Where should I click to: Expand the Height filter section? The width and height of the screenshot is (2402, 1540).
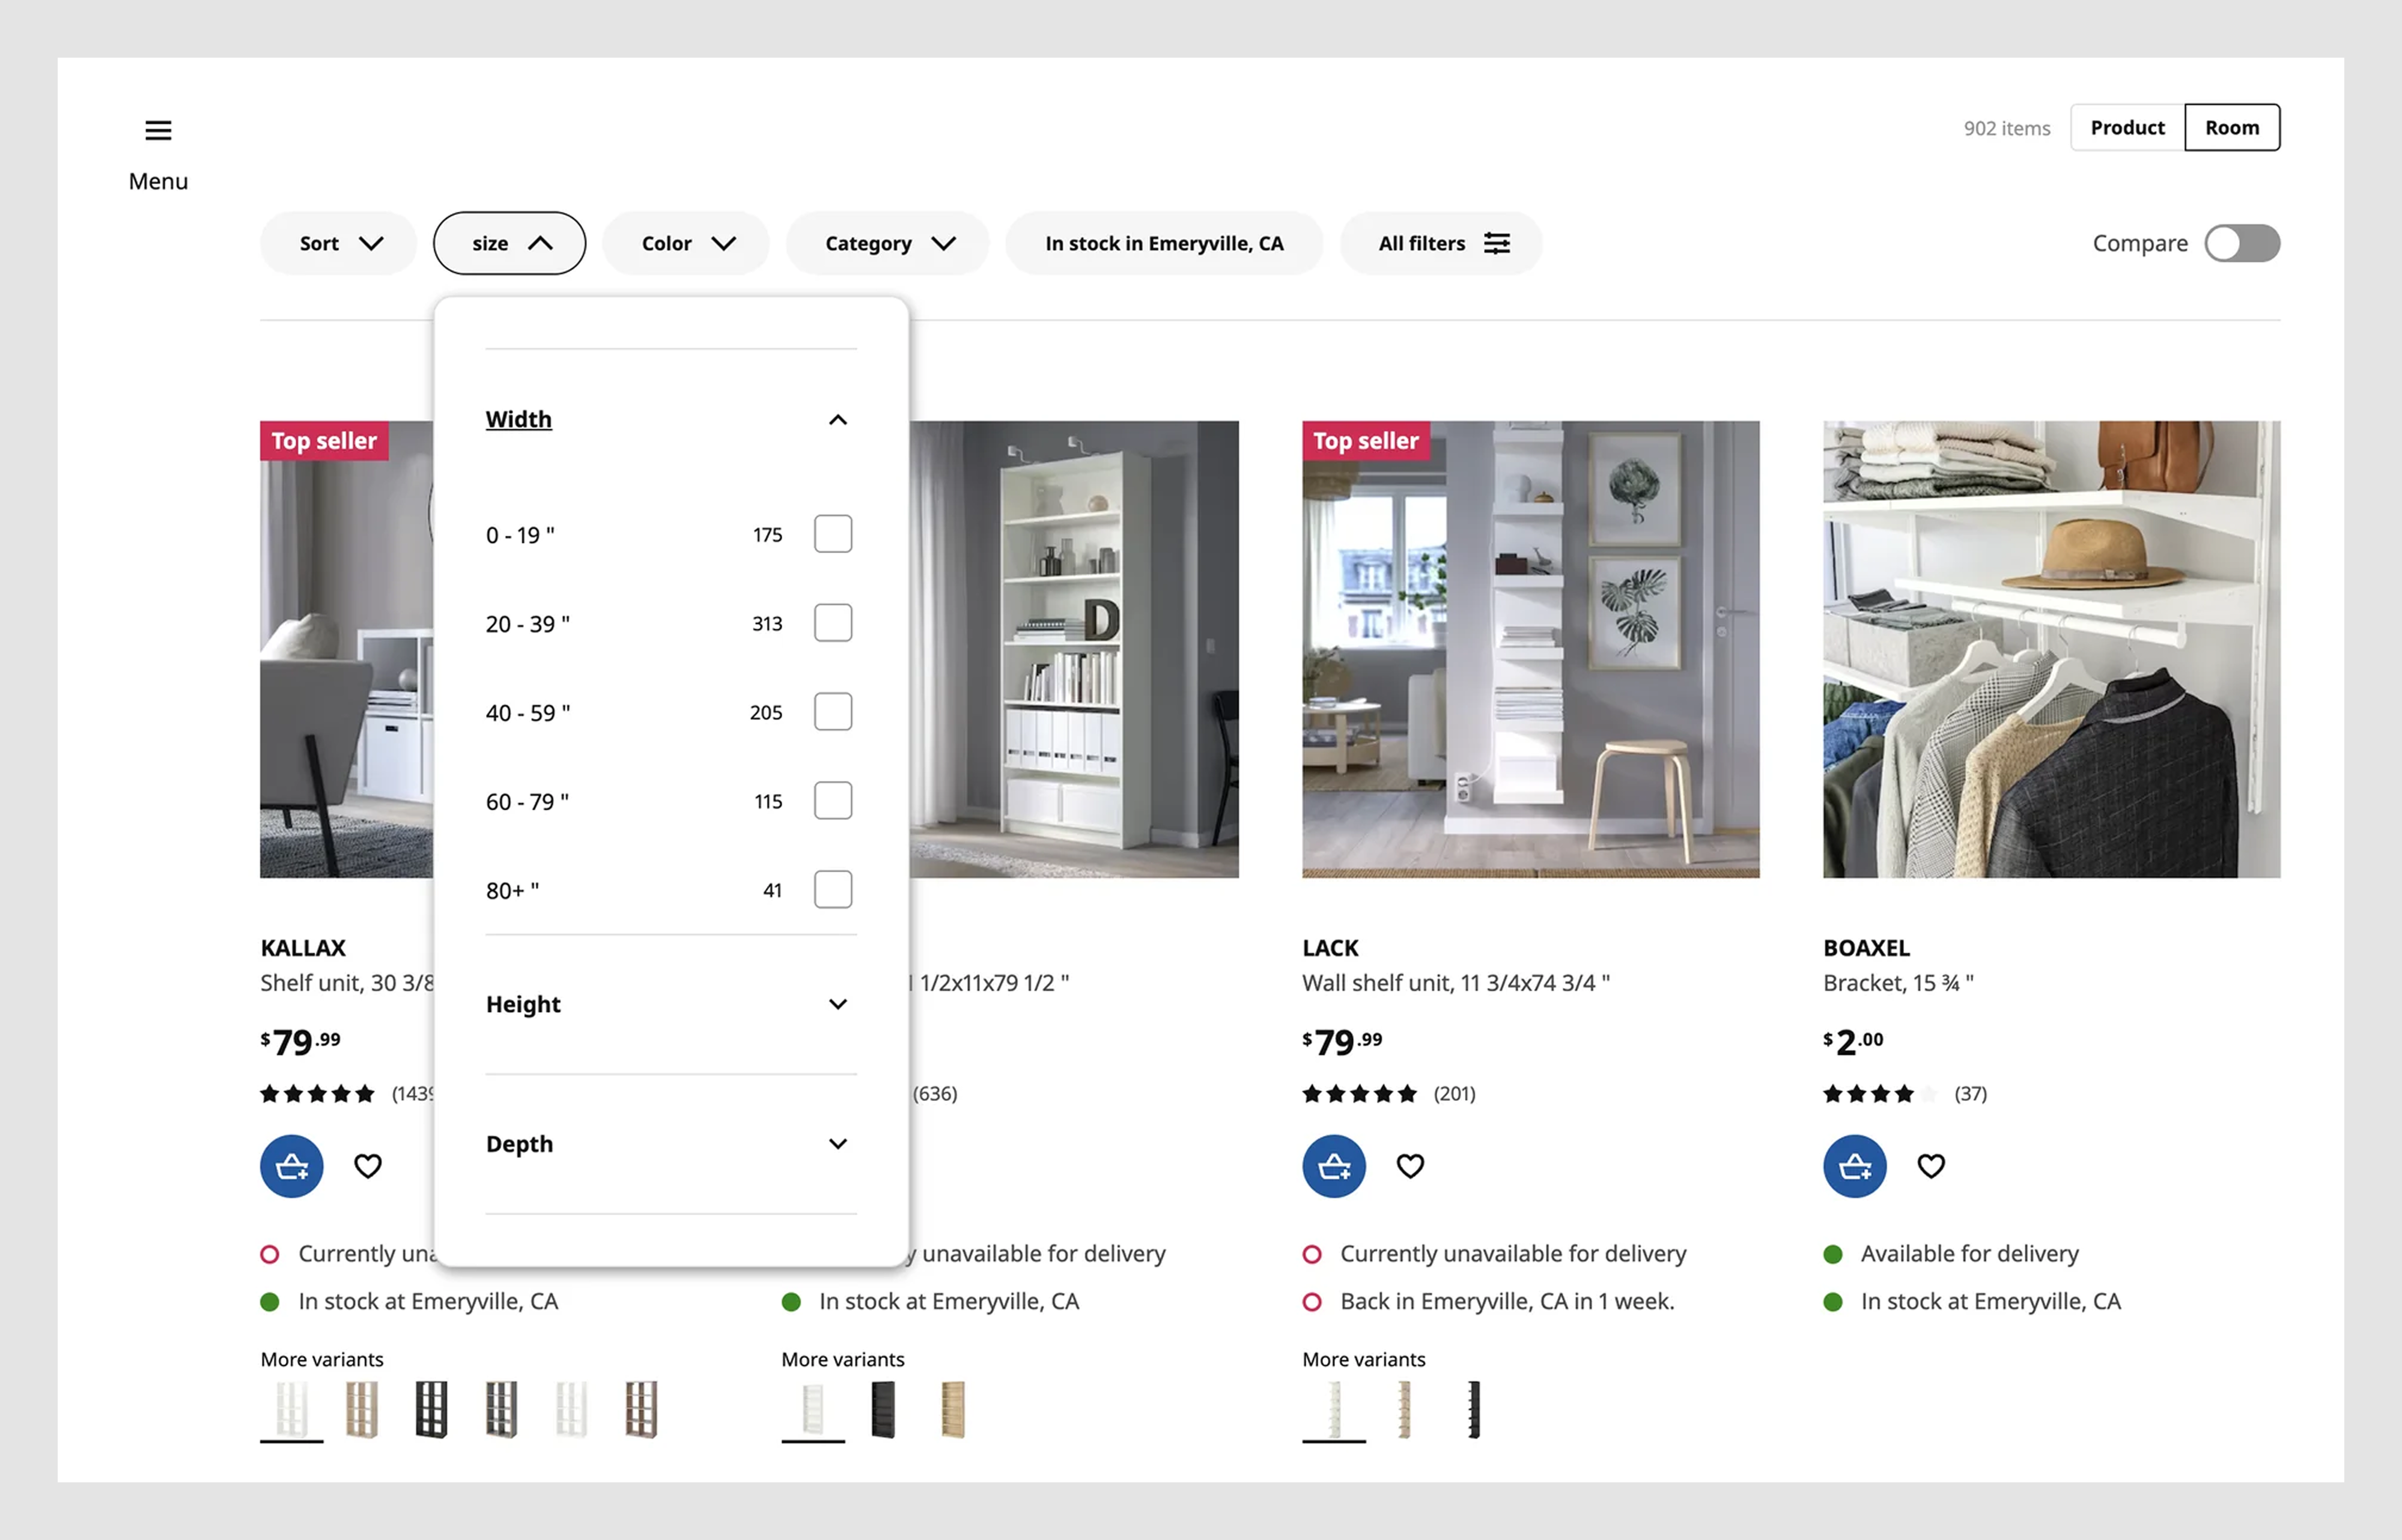[671, 1004]
